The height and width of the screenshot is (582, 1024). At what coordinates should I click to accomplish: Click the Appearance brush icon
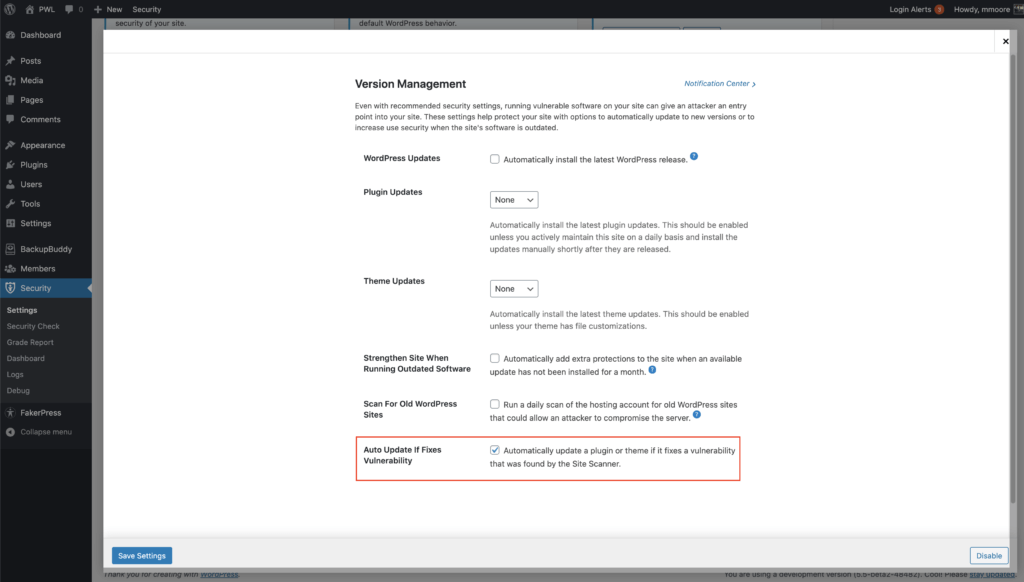(10, 145)
